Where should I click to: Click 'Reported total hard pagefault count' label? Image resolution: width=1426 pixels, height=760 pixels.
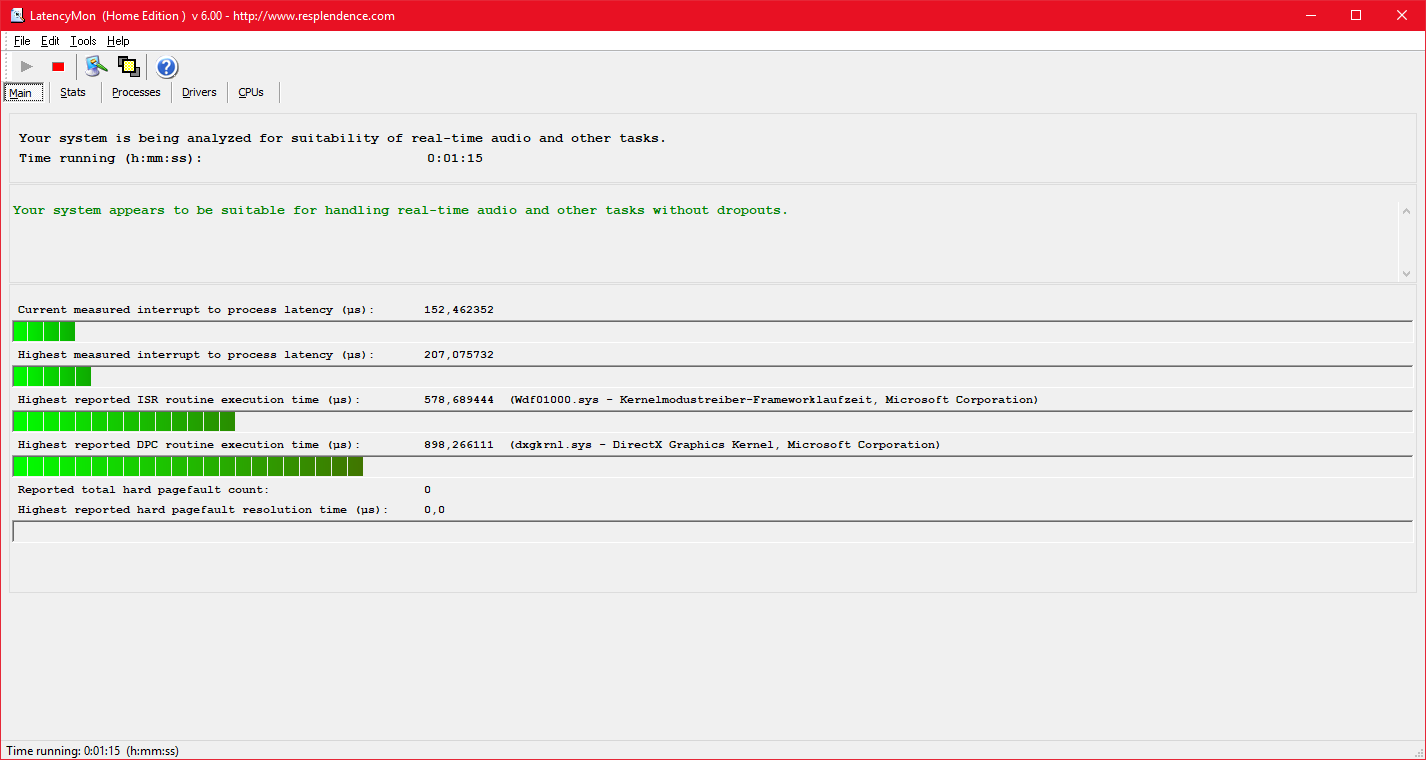coord(143,490)
